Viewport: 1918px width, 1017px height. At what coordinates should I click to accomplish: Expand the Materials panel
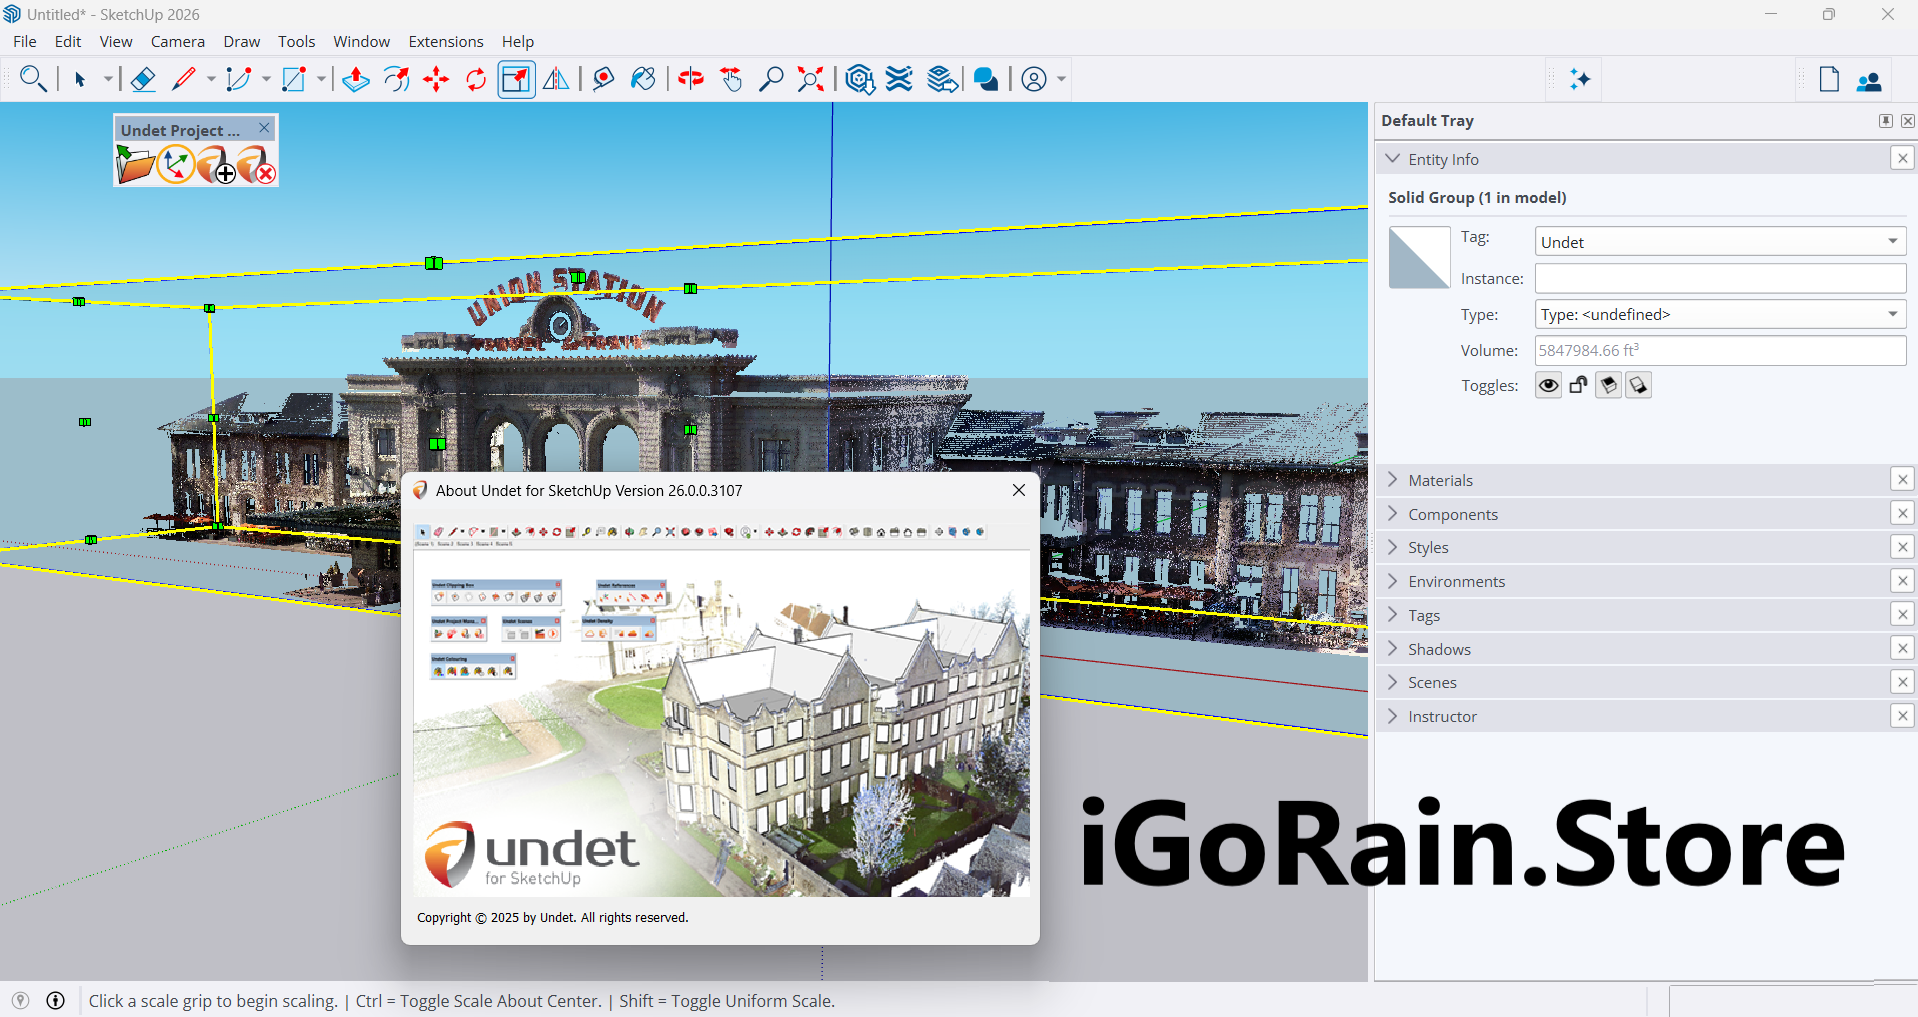pos(1440,480)
